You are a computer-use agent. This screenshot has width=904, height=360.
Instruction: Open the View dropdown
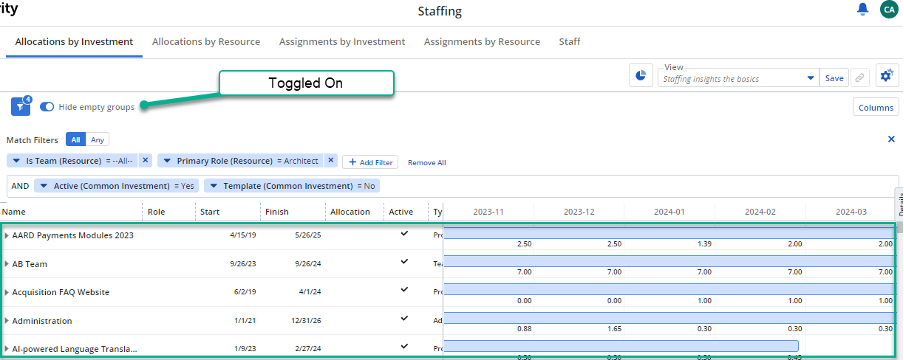click(811, 78)
